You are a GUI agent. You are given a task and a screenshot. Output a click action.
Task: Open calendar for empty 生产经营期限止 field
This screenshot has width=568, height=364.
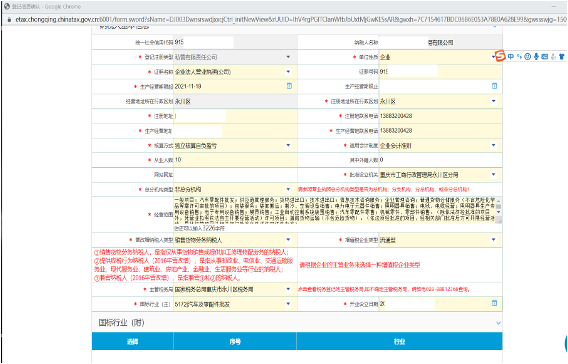pyautogui.click(x=494, y=86)
